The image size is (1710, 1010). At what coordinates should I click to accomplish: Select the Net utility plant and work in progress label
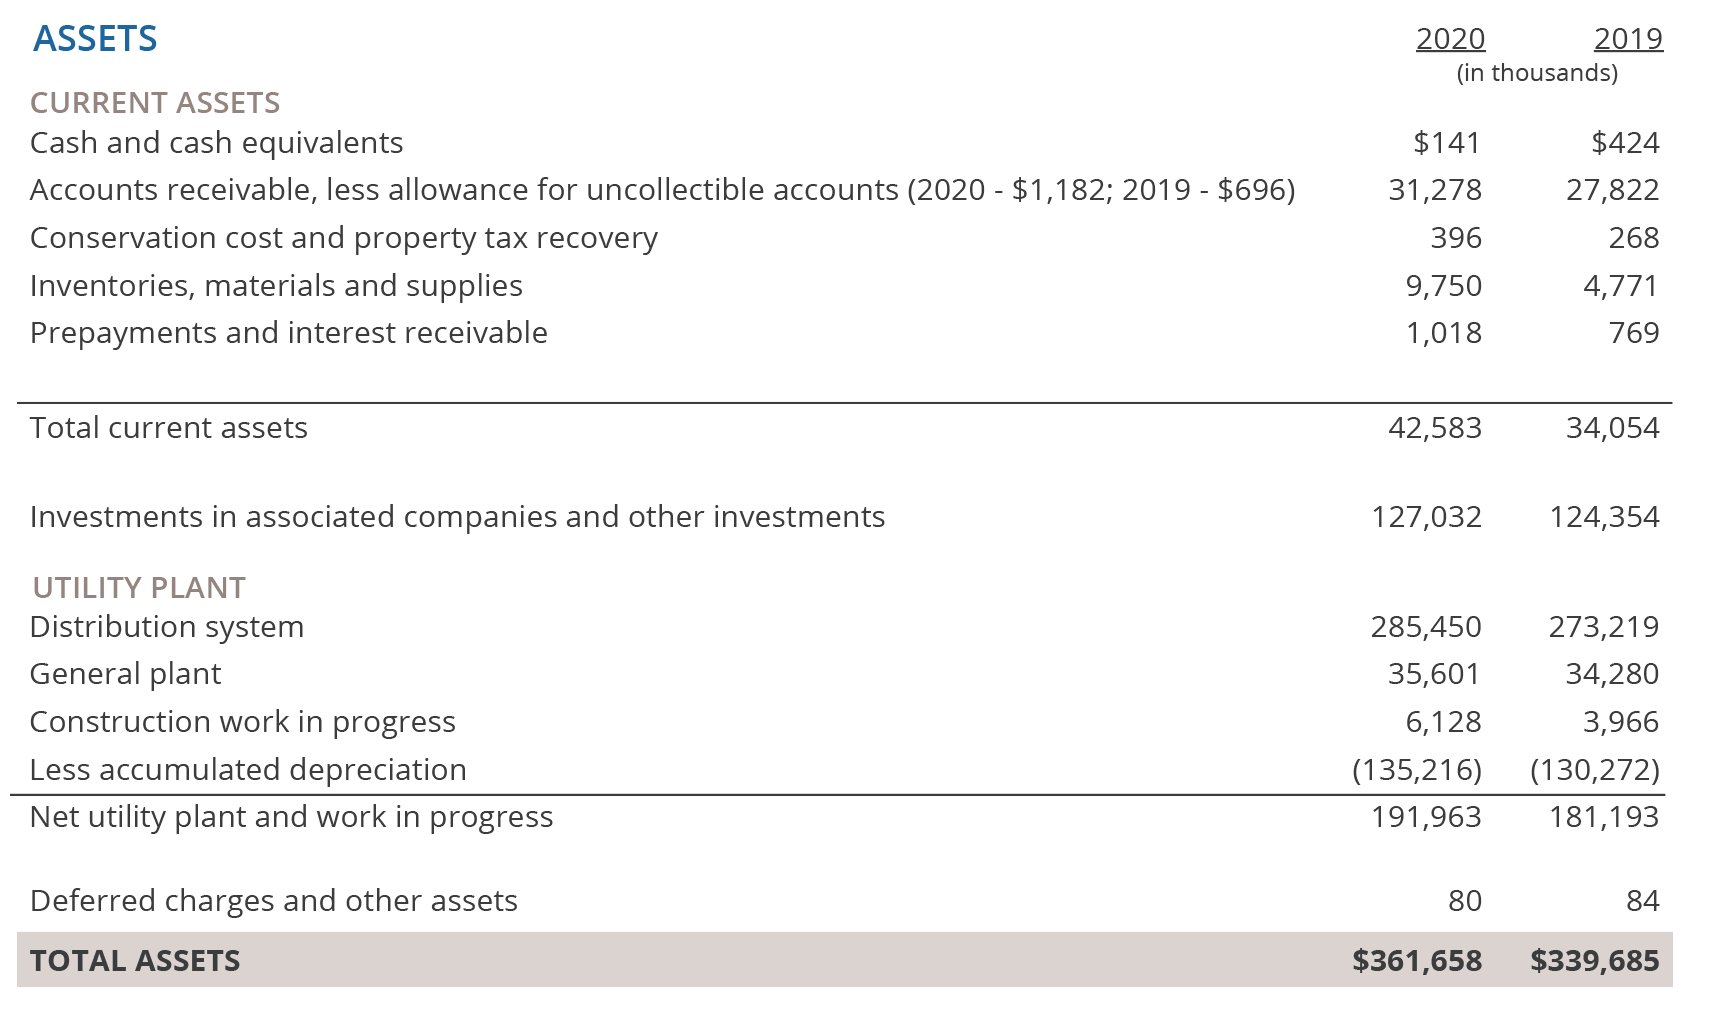291,817
